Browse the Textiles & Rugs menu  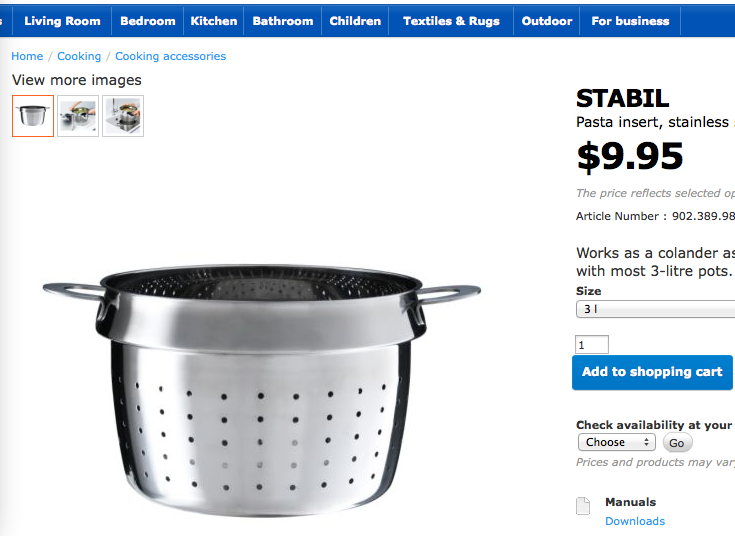click(451, 21)
